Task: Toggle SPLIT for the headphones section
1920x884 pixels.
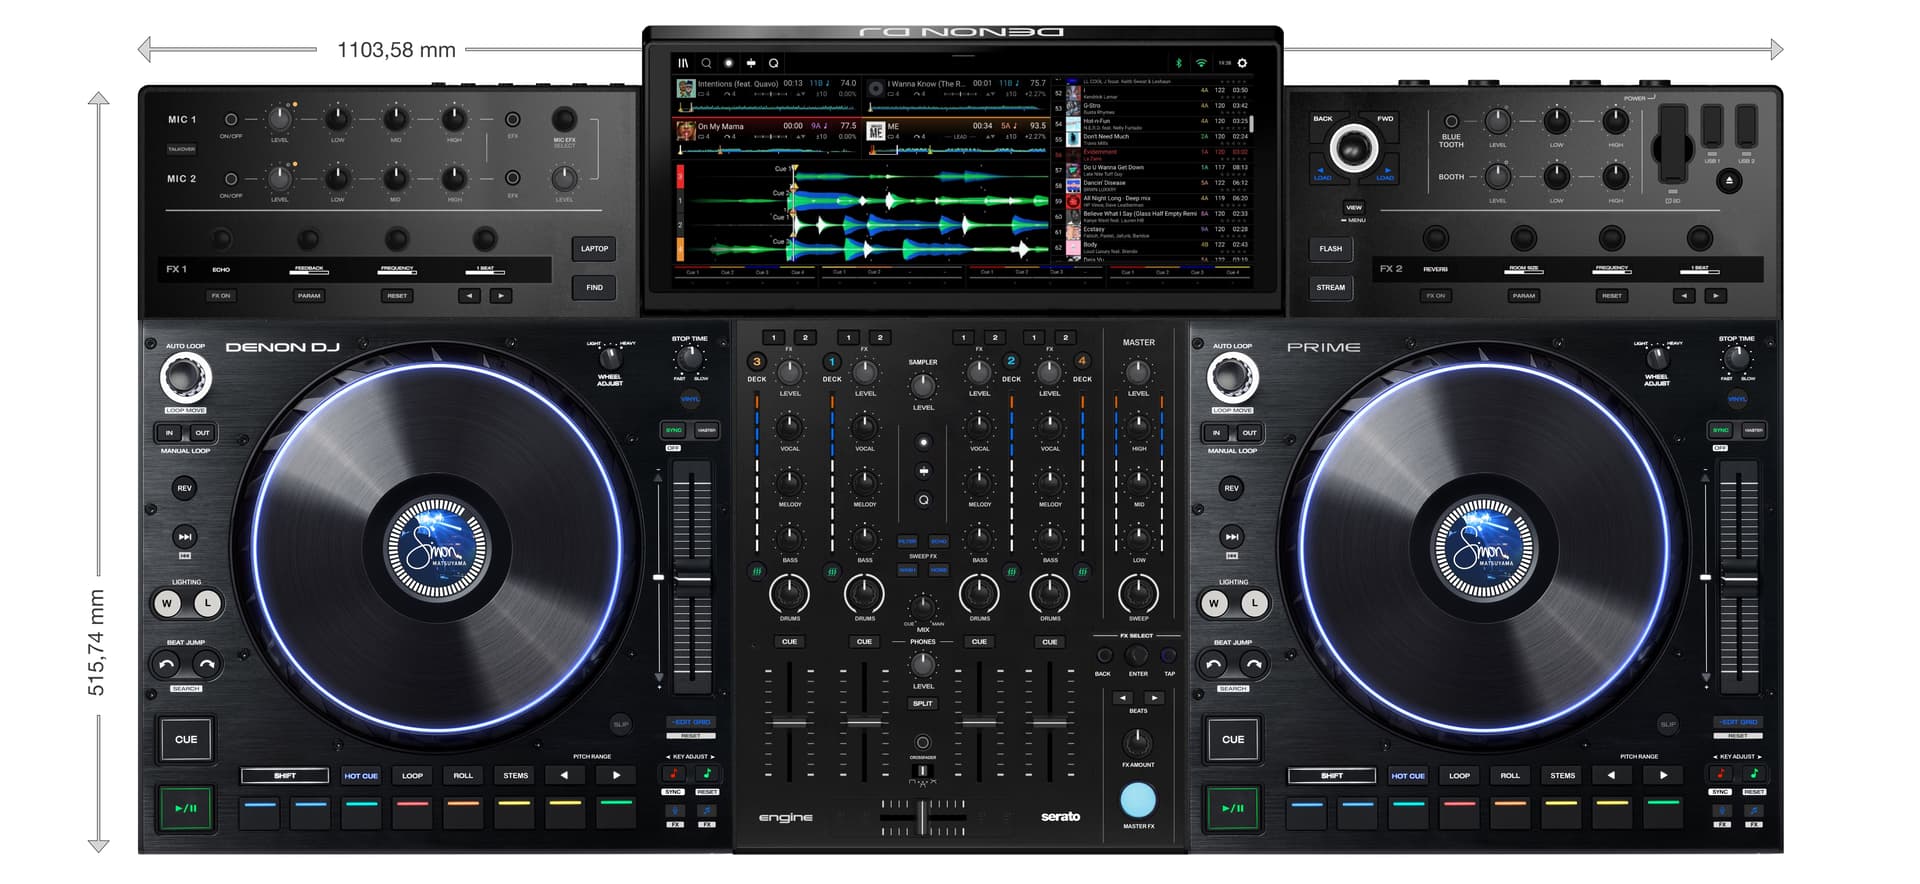Action: pyautogui.click(x=923, y=704)
